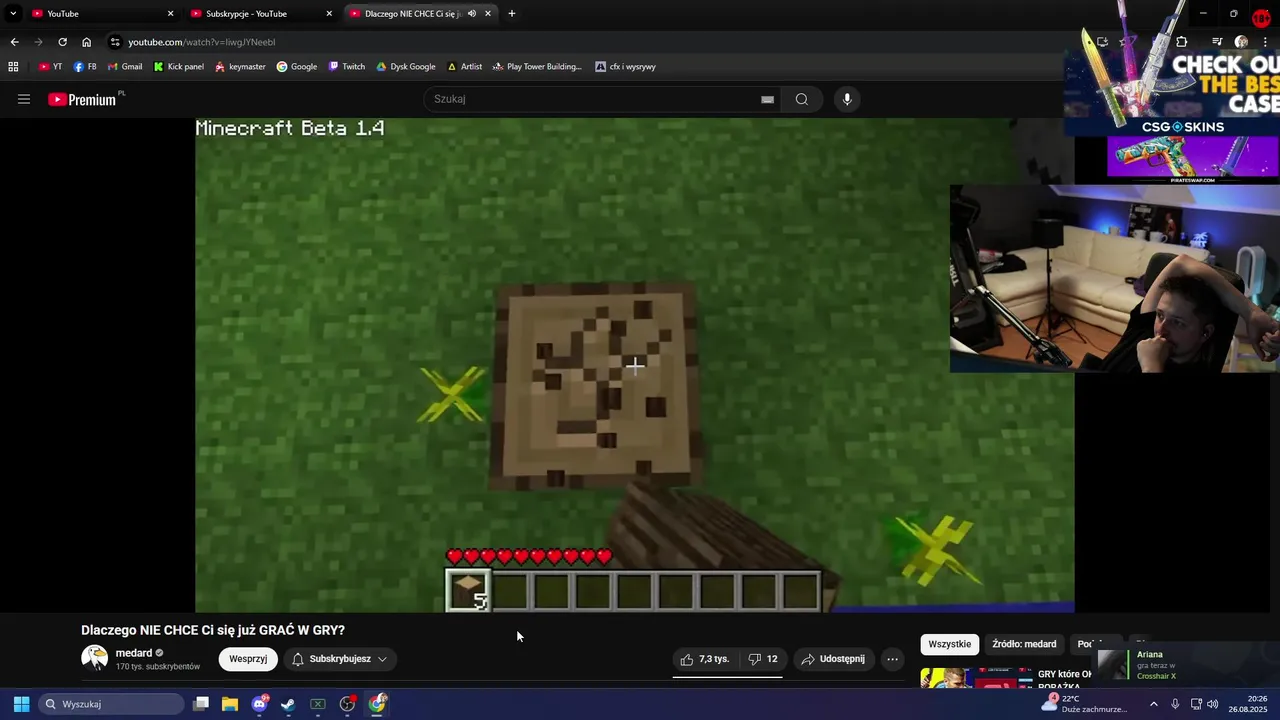This screenshot has height=720, width=1280.
Task: Open the Dysk Google bookmark
Action: coord(406,67)
